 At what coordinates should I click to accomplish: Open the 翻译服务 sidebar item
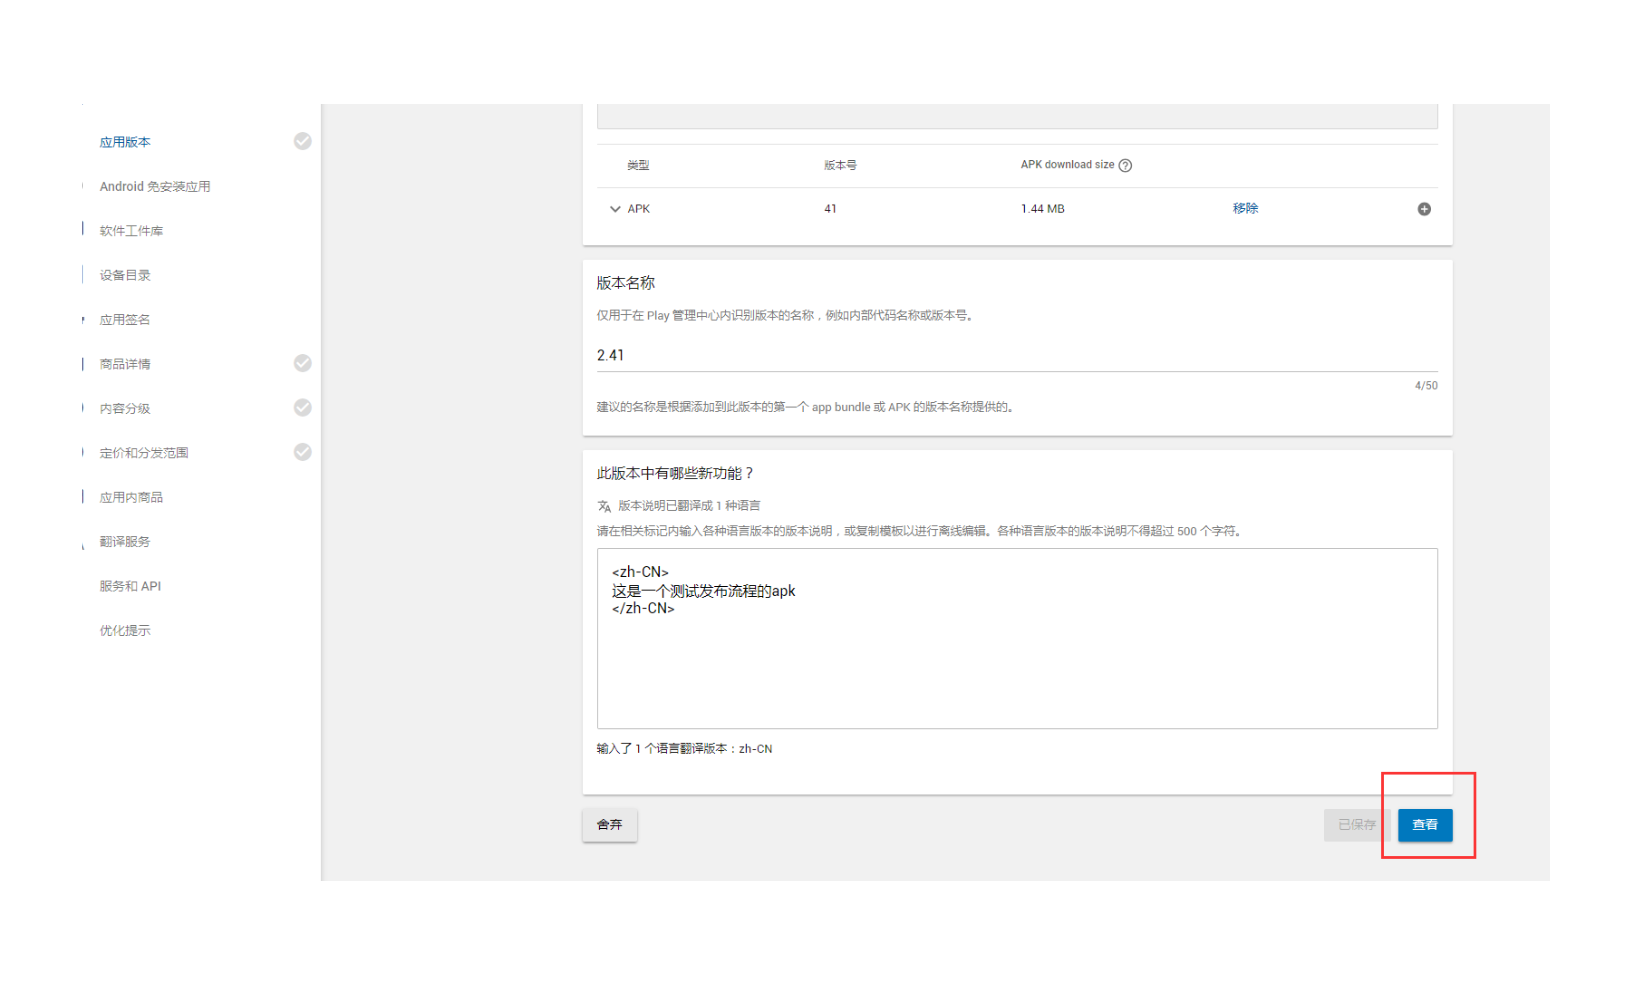click(x=124, y=541)
